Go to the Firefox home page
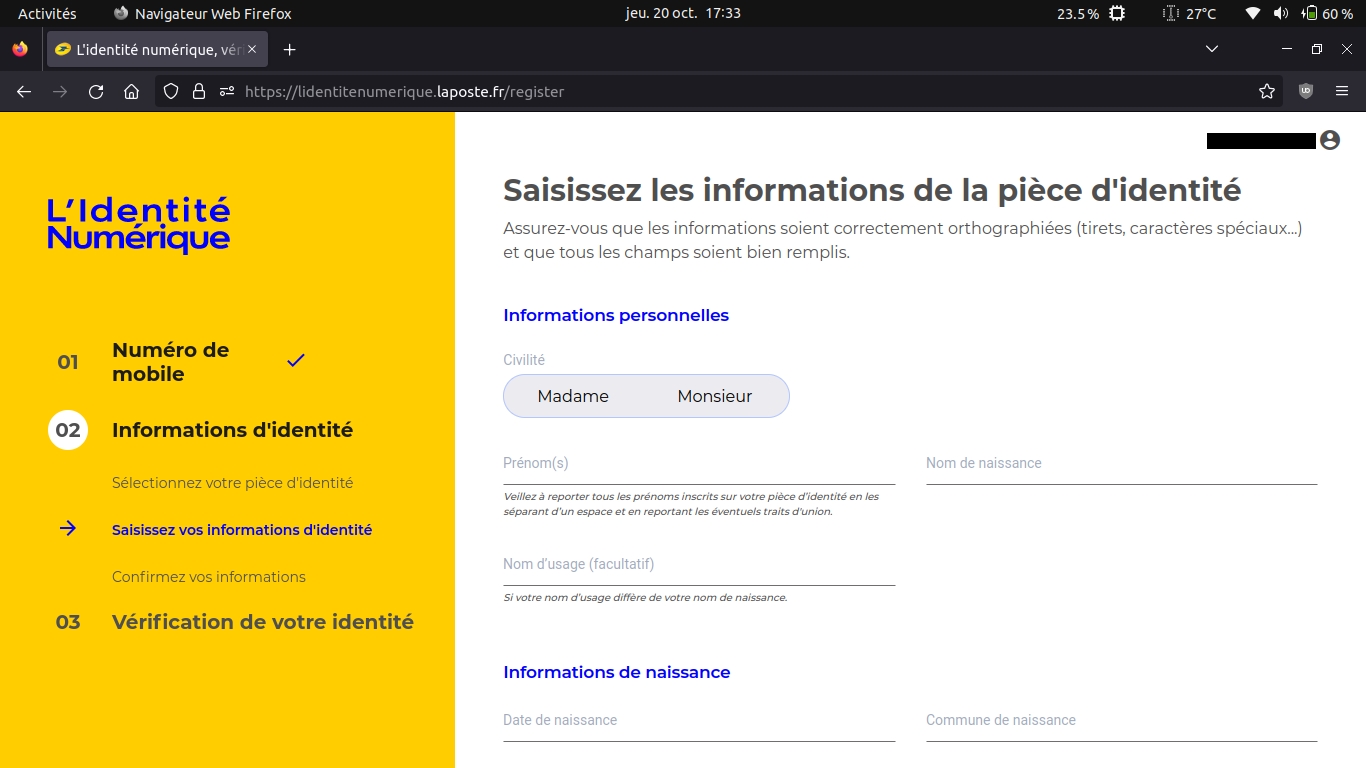Image resolution: width=1366 pixels, height=768 pixels. (x=131, y=92)
